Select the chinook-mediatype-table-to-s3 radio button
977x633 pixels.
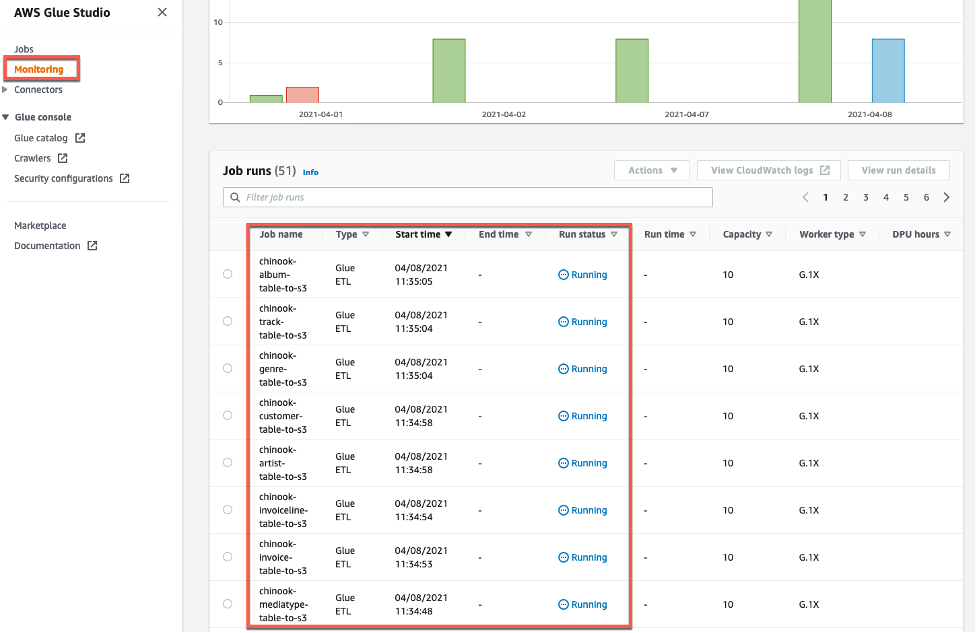[228, 604]
